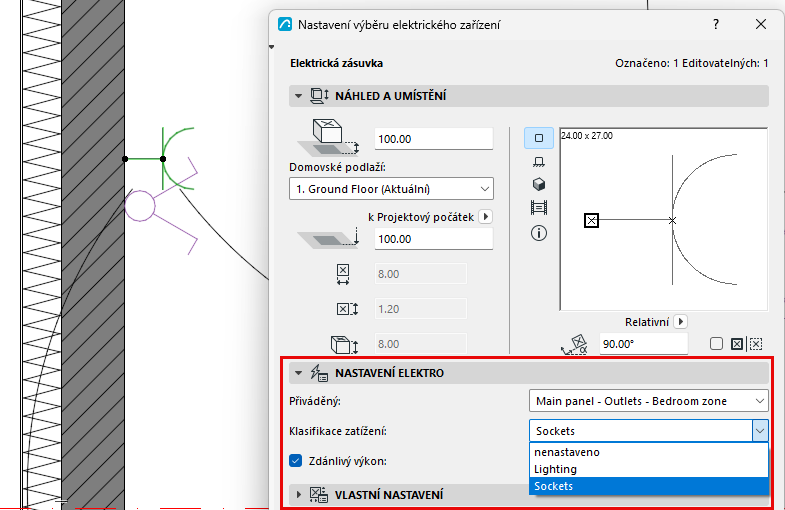The height and width of the screenshot is (510, 785).
Task: Expand the Vlastní nastavení panel
Action: 299,494
